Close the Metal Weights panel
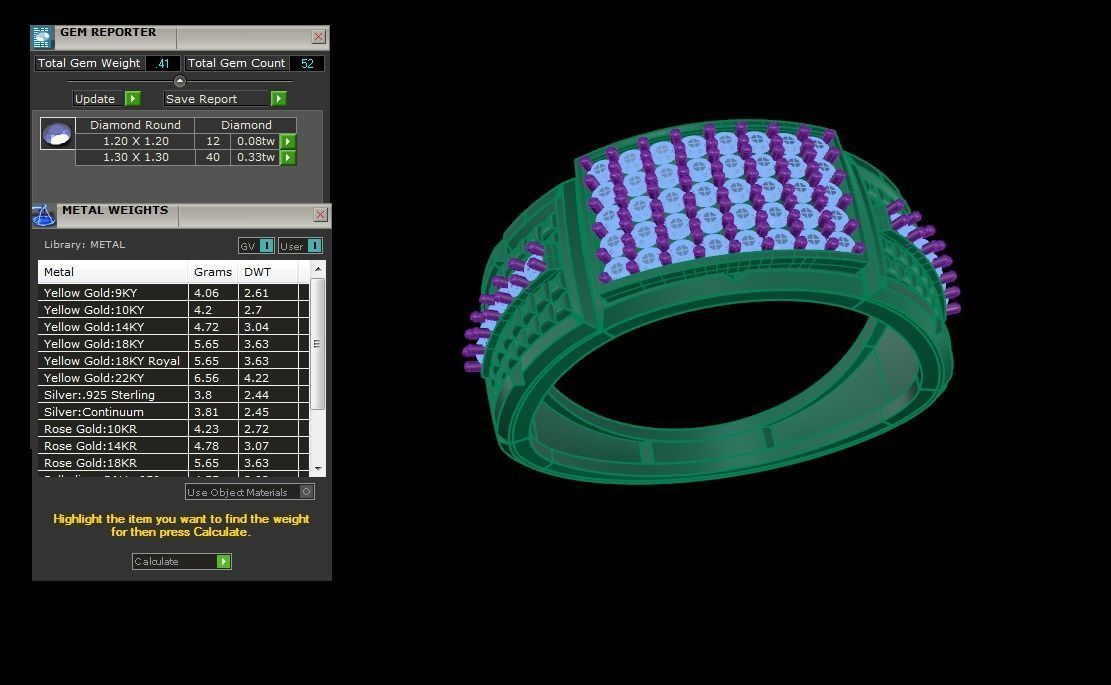Screen dimensions: 1111x685 click(320, 215)
